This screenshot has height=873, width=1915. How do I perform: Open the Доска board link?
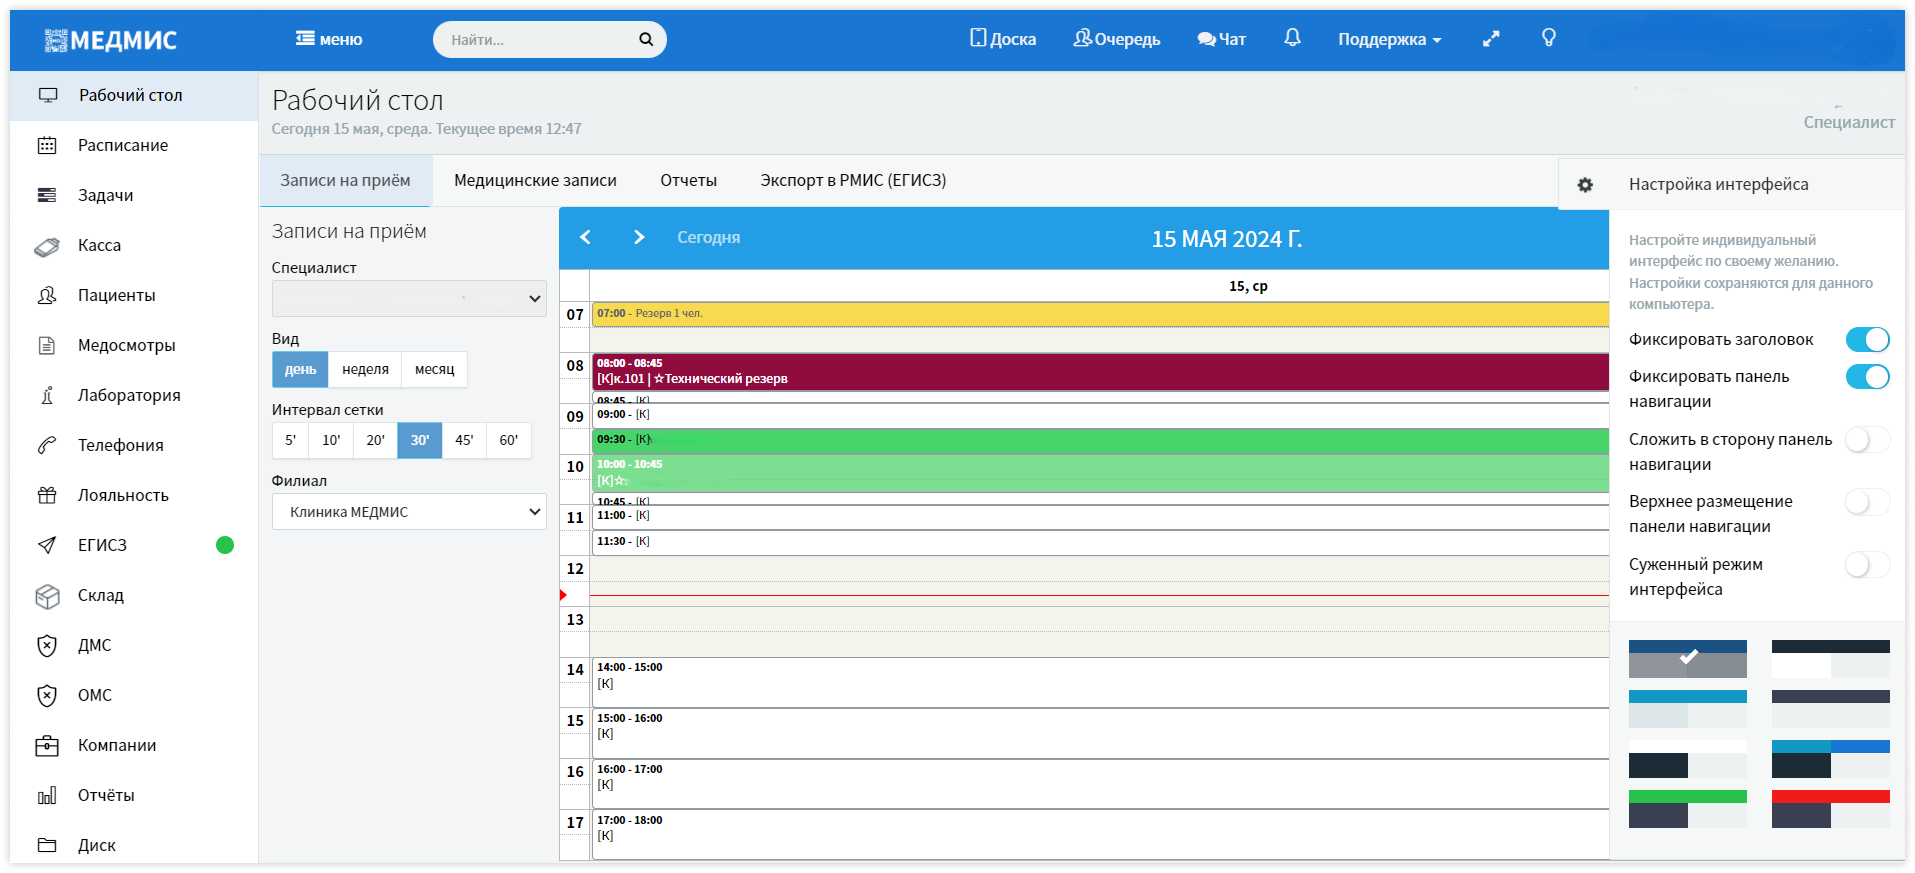coord(1003,39)
